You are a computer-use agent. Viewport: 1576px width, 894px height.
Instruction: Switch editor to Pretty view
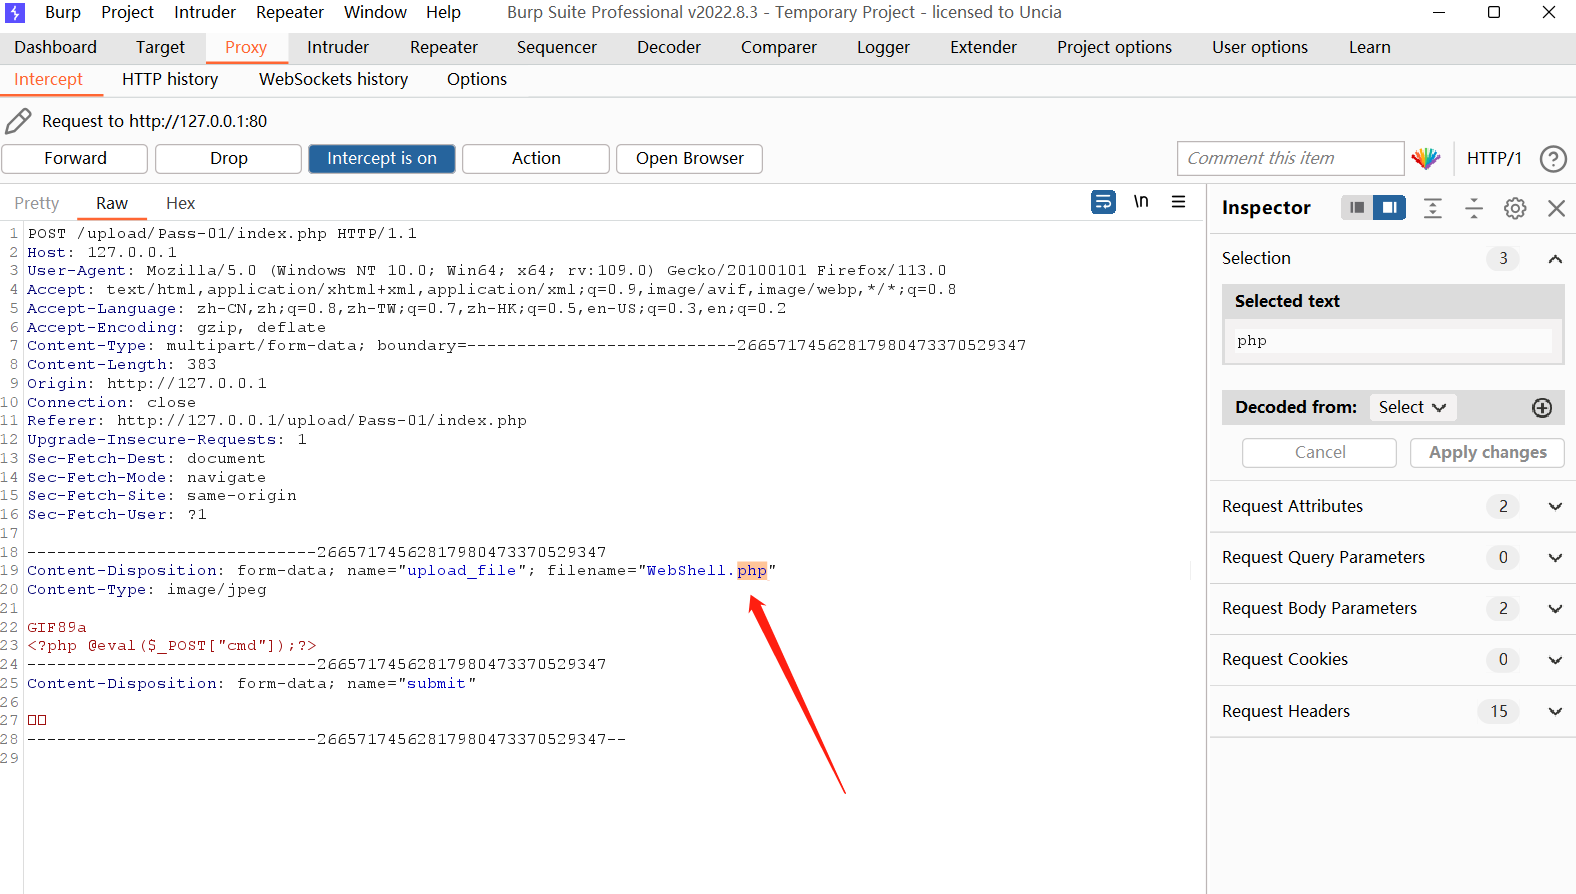[x=37, y=203]
